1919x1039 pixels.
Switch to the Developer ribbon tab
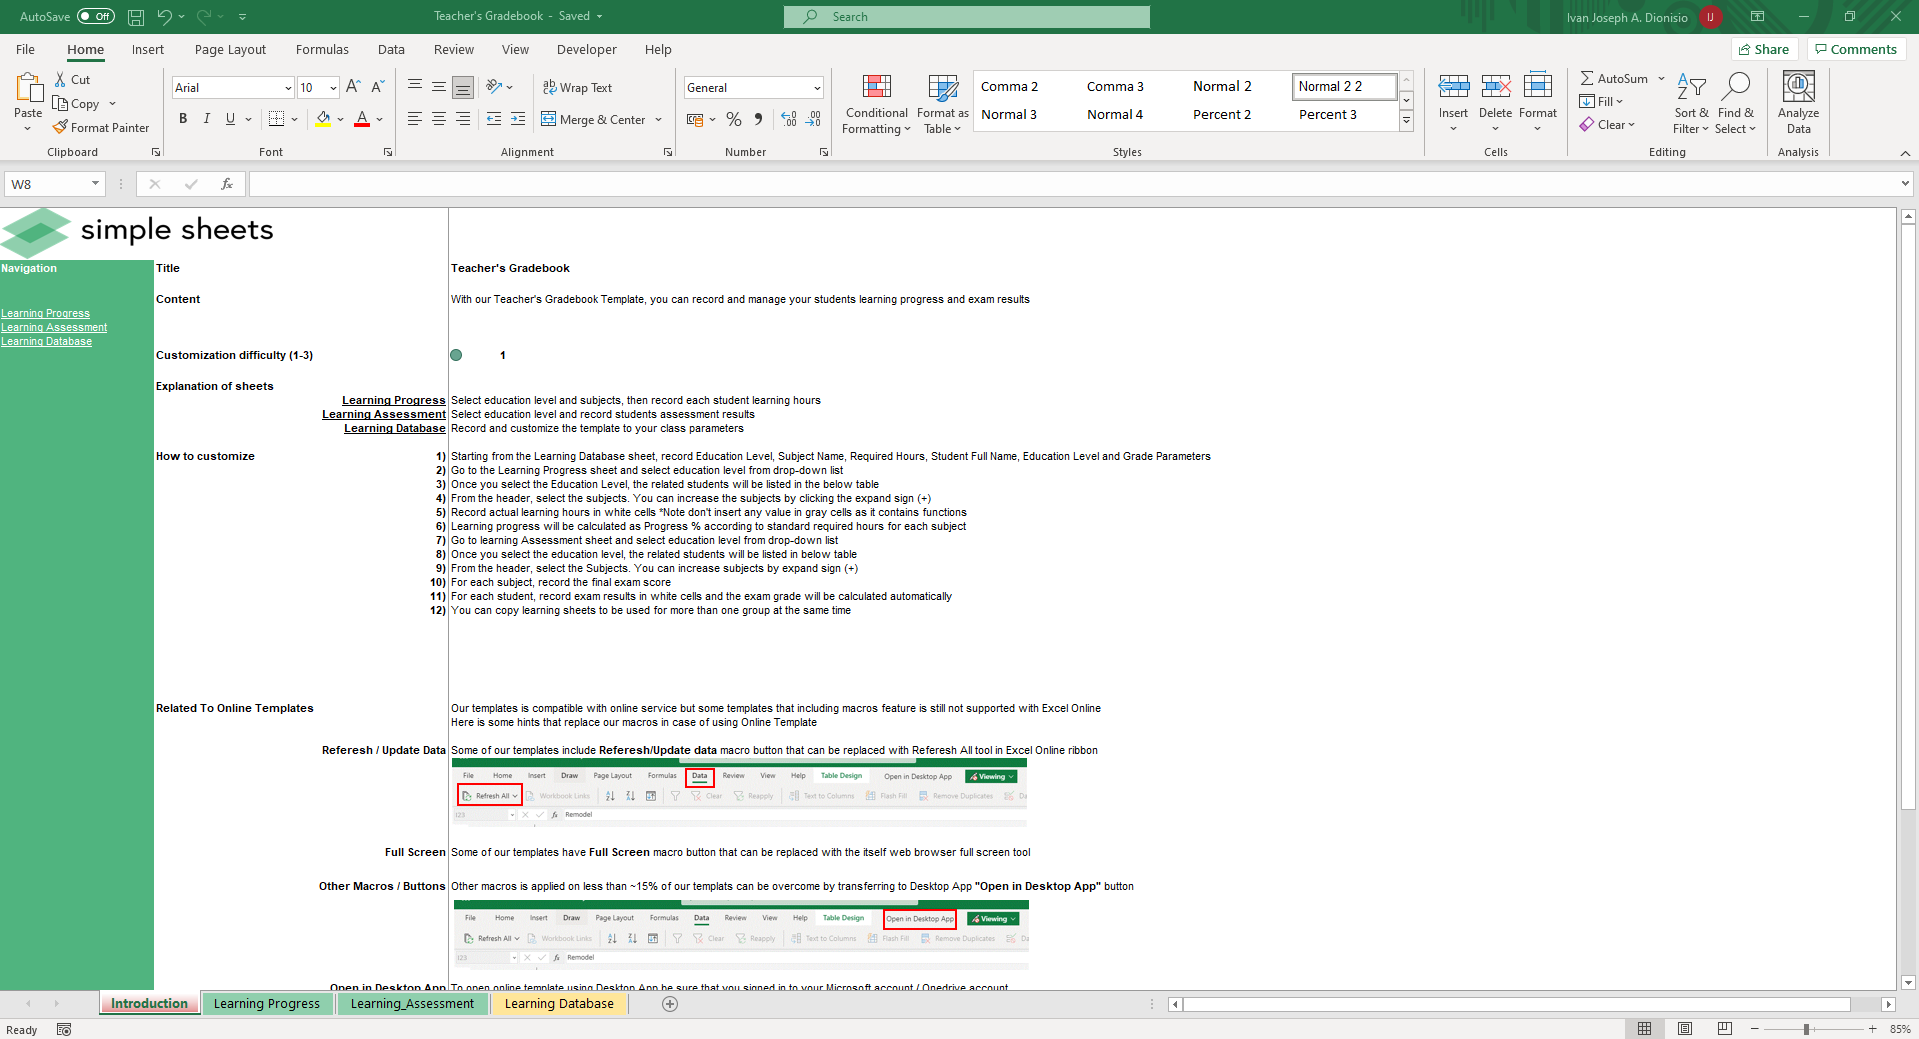[587, 50]
